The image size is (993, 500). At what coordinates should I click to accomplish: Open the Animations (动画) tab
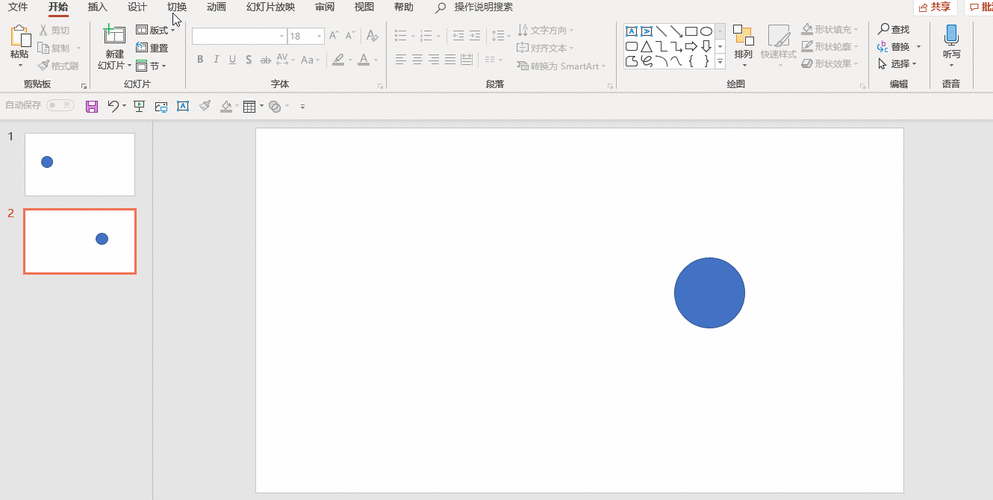(x=216, y=7)
